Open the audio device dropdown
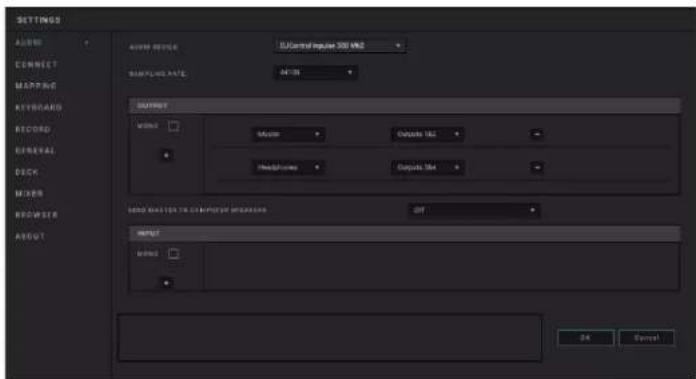 coord(340,45)
